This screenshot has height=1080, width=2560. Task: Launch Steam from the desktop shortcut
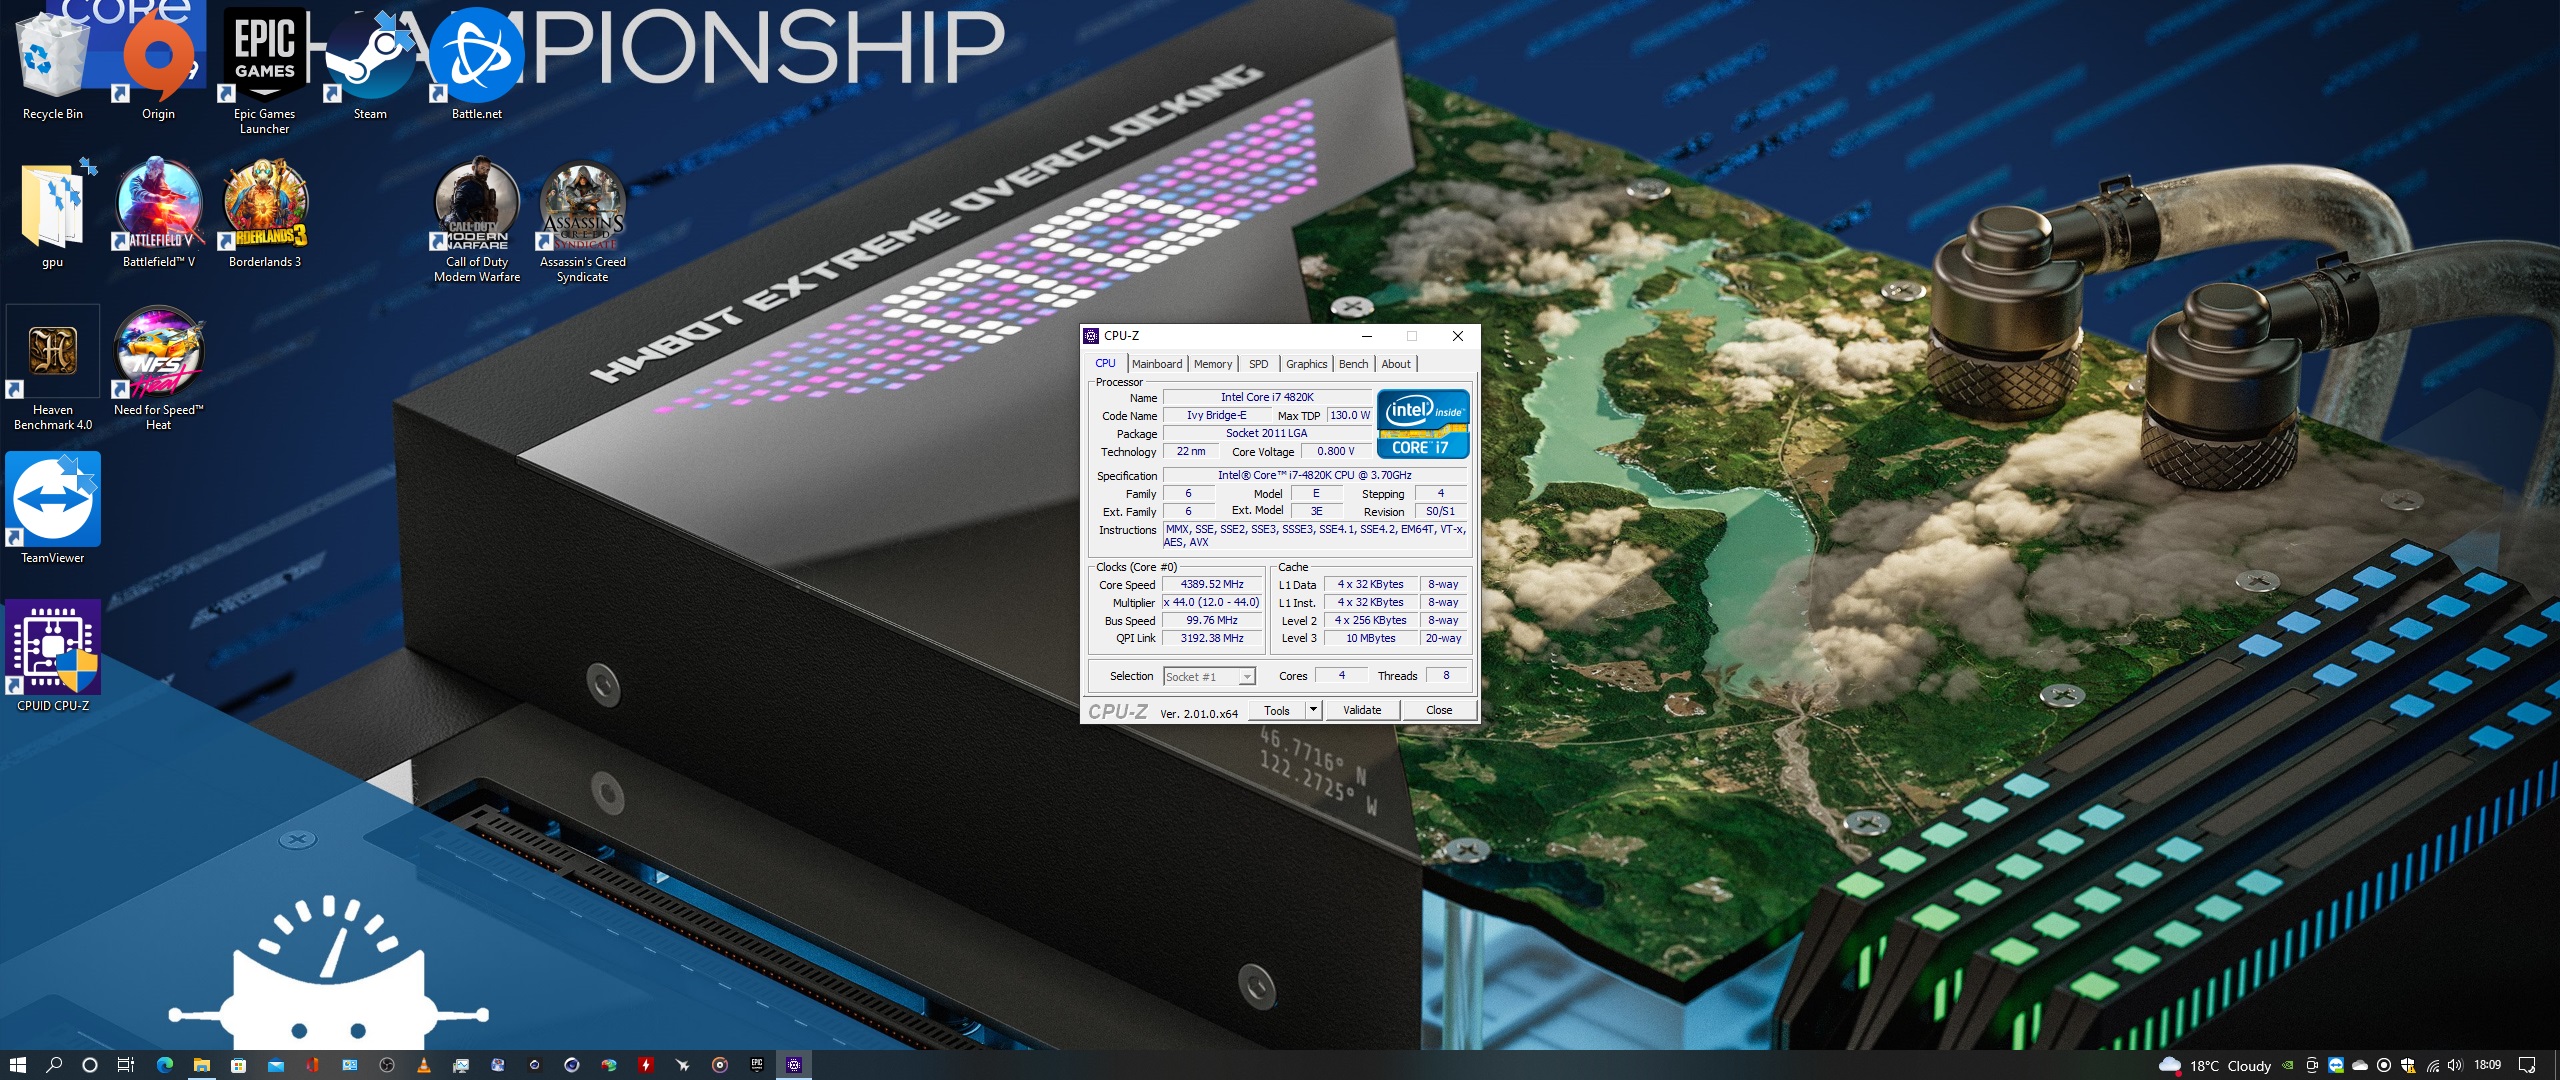tap(370, 65)
